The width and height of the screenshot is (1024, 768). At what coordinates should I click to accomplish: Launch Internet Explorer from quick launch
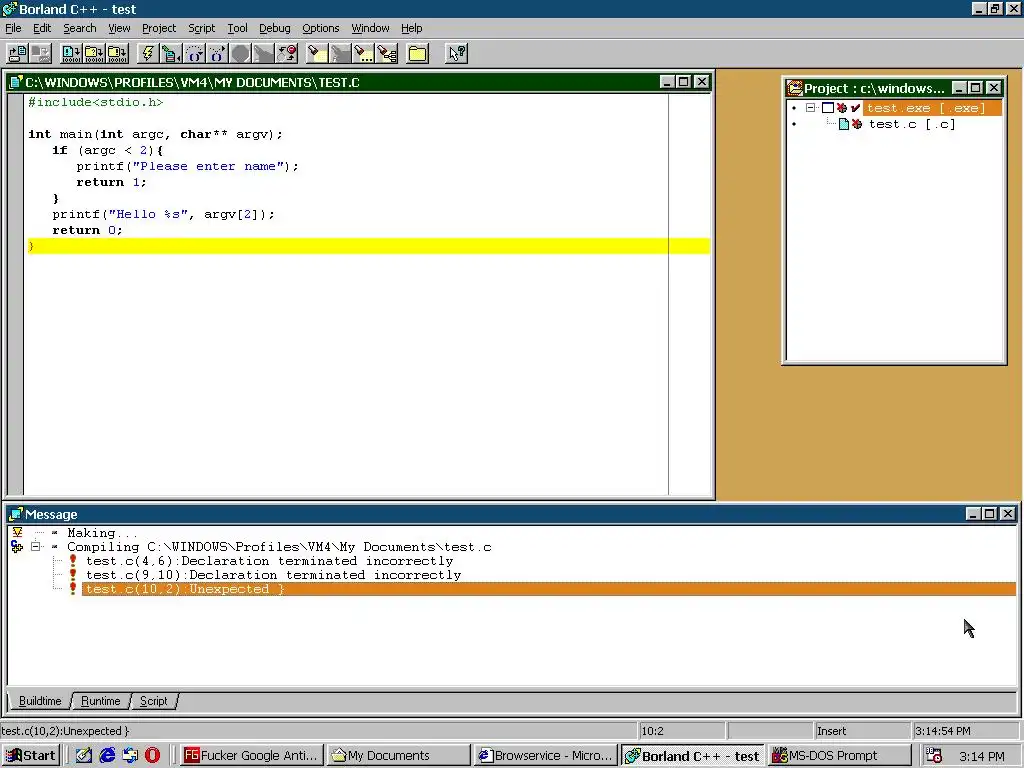[107, 756]
